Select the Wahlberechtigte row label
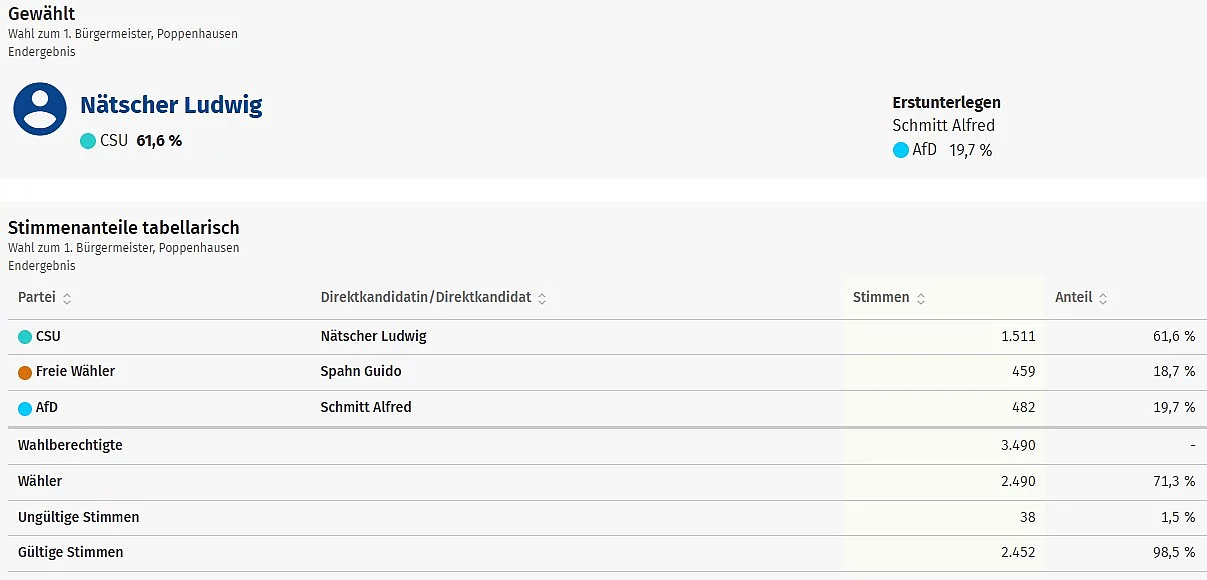 coord(70,445)
